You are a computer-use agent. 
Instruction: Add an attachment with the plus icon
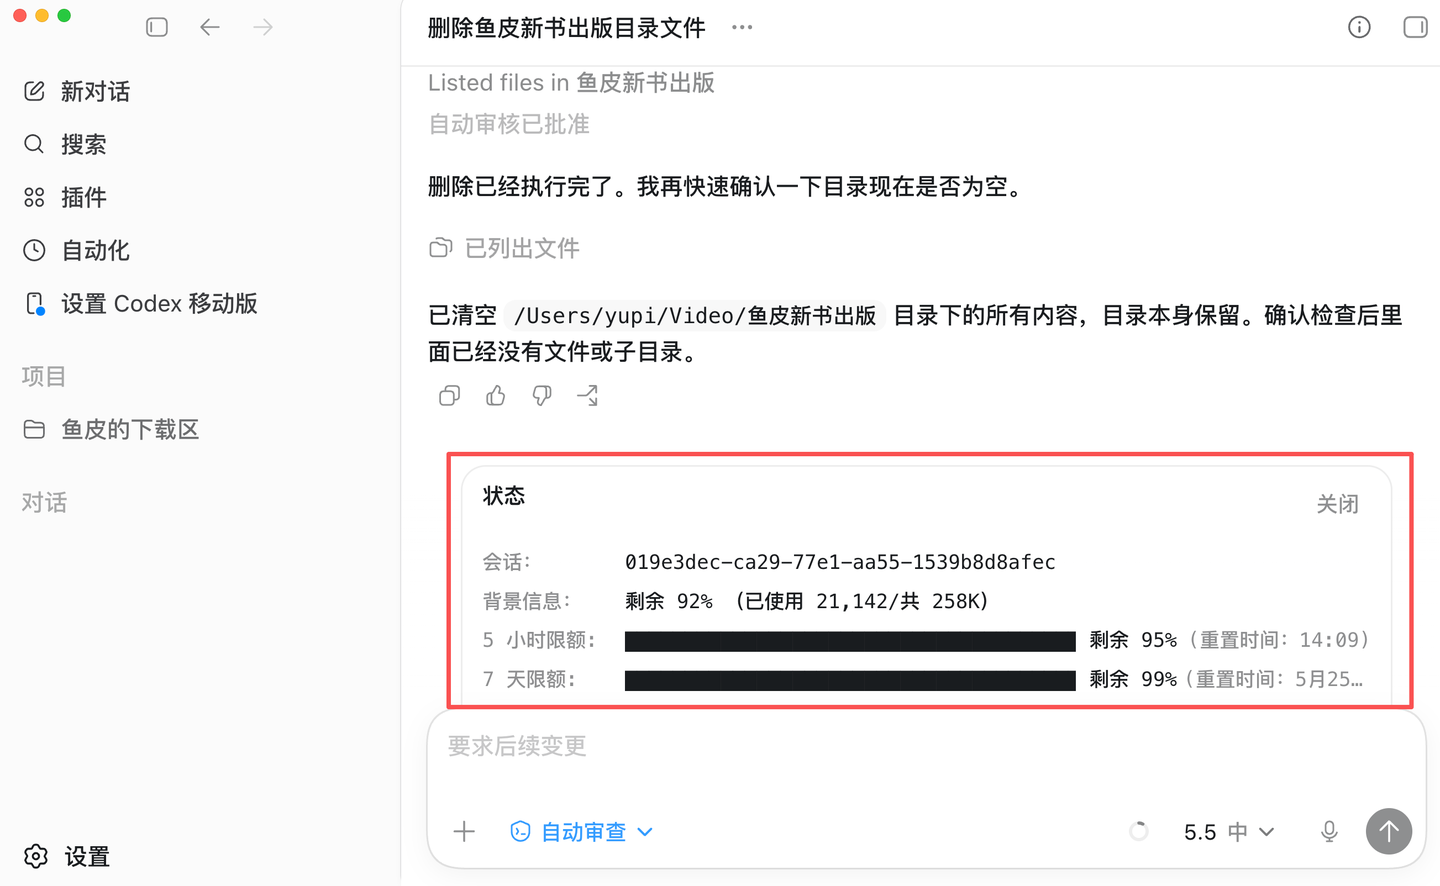click(x=464, y=831)
